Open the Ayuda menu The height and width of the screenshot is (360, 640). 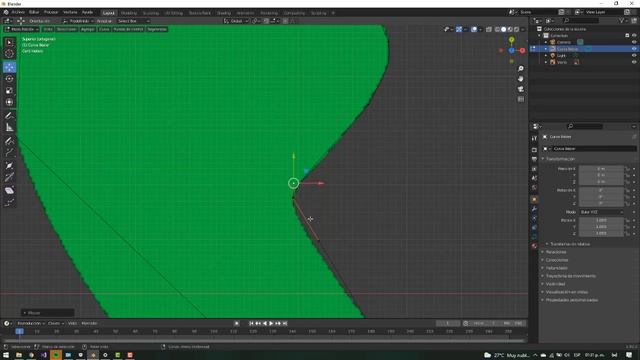87,13
